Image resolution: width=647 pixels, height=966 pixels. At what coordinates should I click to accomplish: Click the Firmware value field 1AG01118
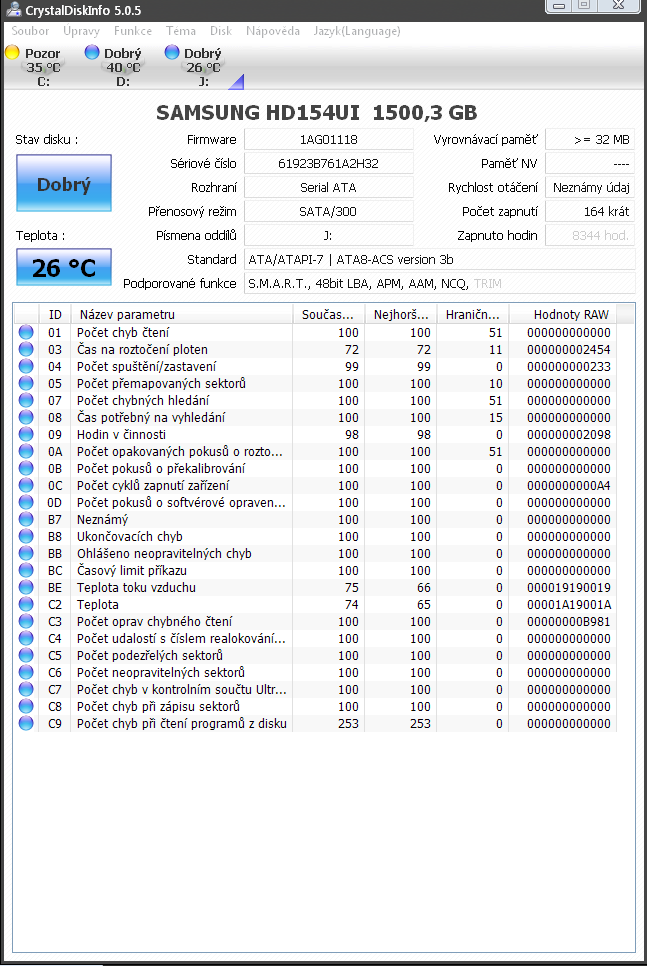(x=328, y=139)
